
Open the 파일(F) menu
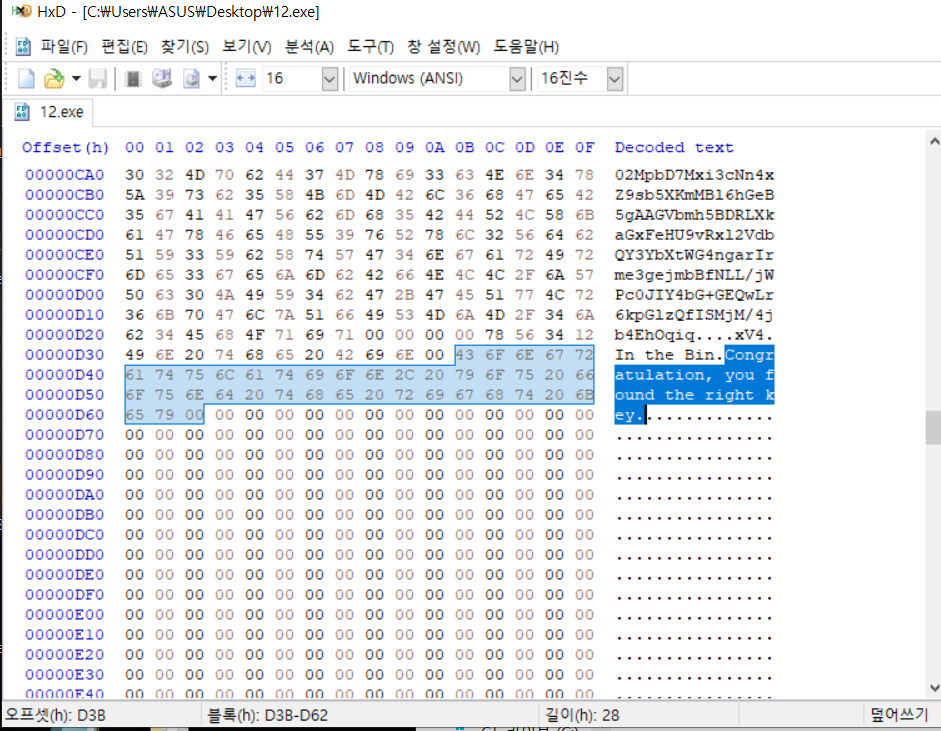[64, 47]
